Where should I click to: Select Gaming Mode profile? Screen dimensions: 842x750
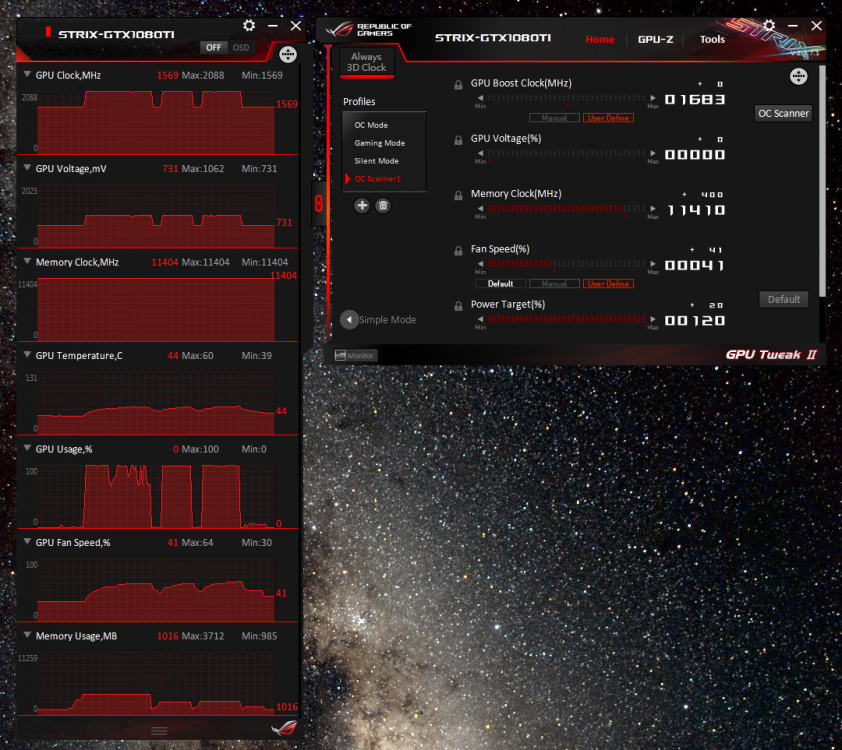pos(380,143)
